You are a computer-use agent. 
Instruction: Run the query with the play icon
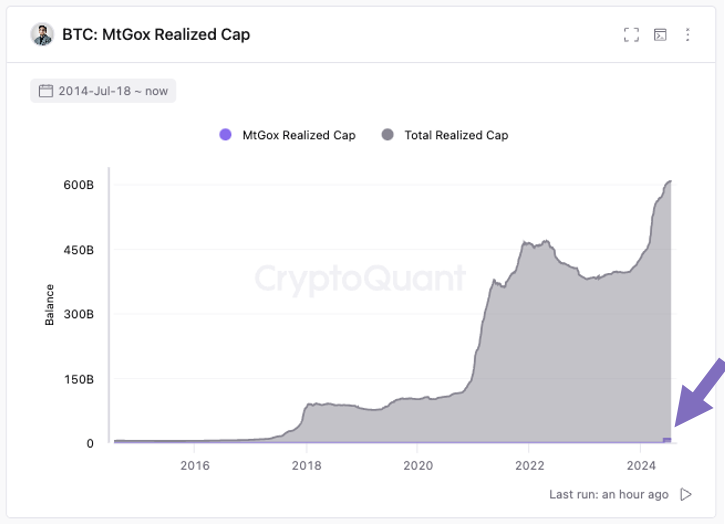[686, 494]
